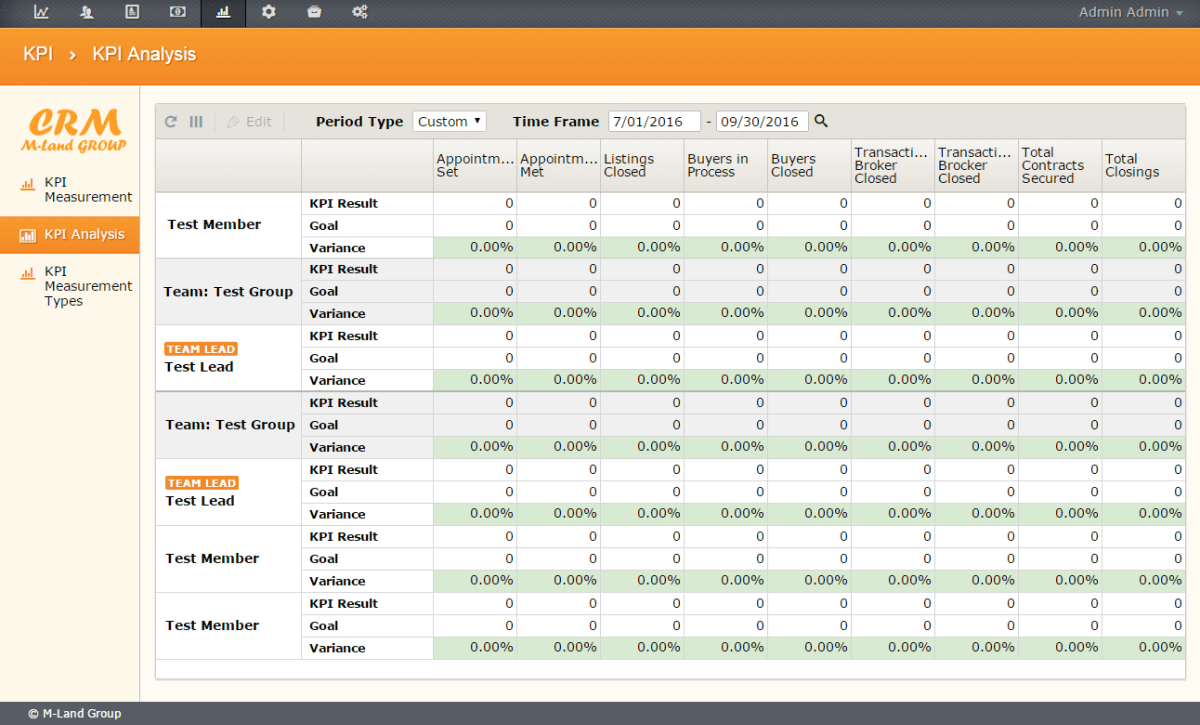Refresh the KPI grid with reload icon
Image resolution: width=1200 pixels, height=725 pixels.
(x=171, y=121)
